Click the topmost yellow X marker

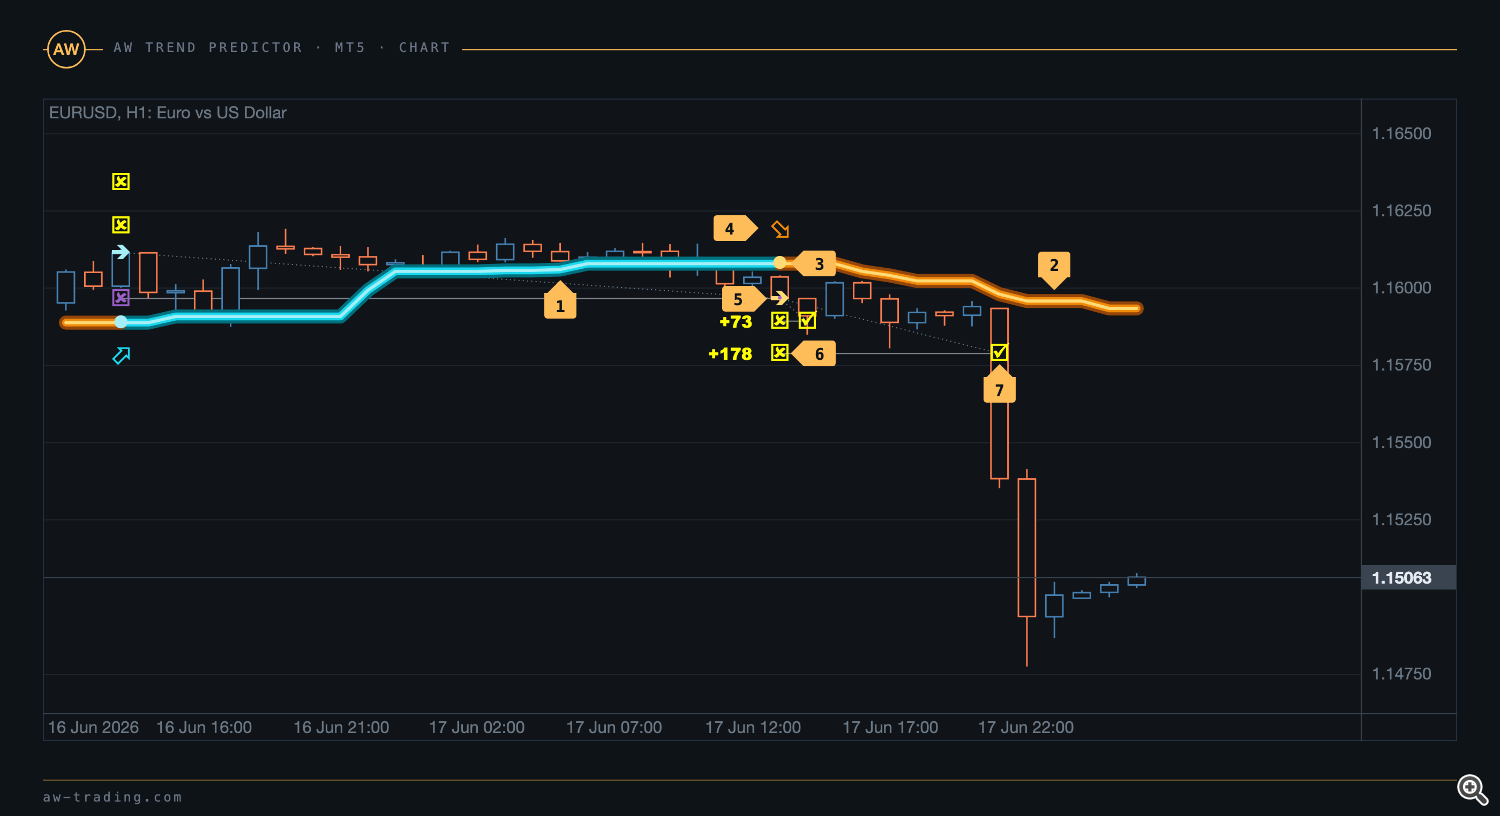[x=121, y=182]
